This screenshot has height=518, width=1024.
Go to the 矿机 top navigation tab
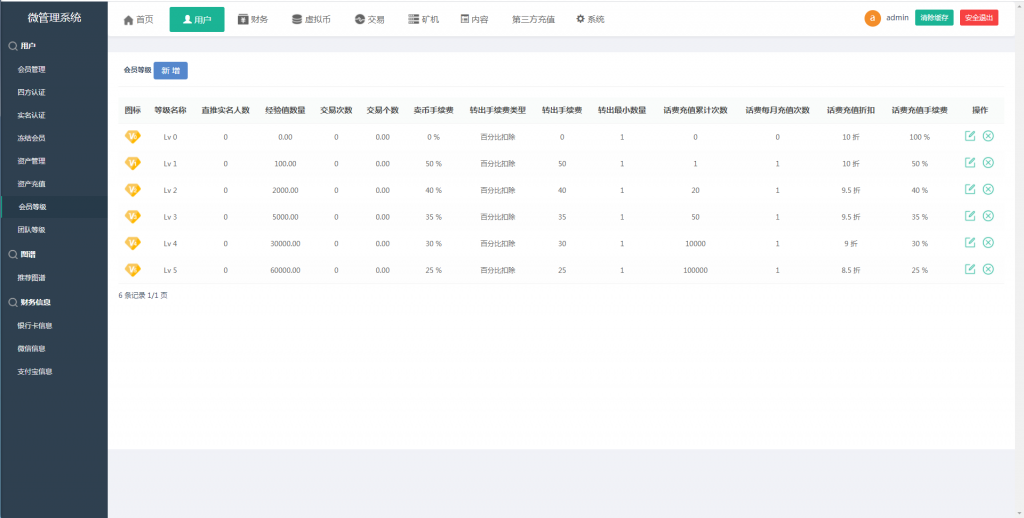423,20
